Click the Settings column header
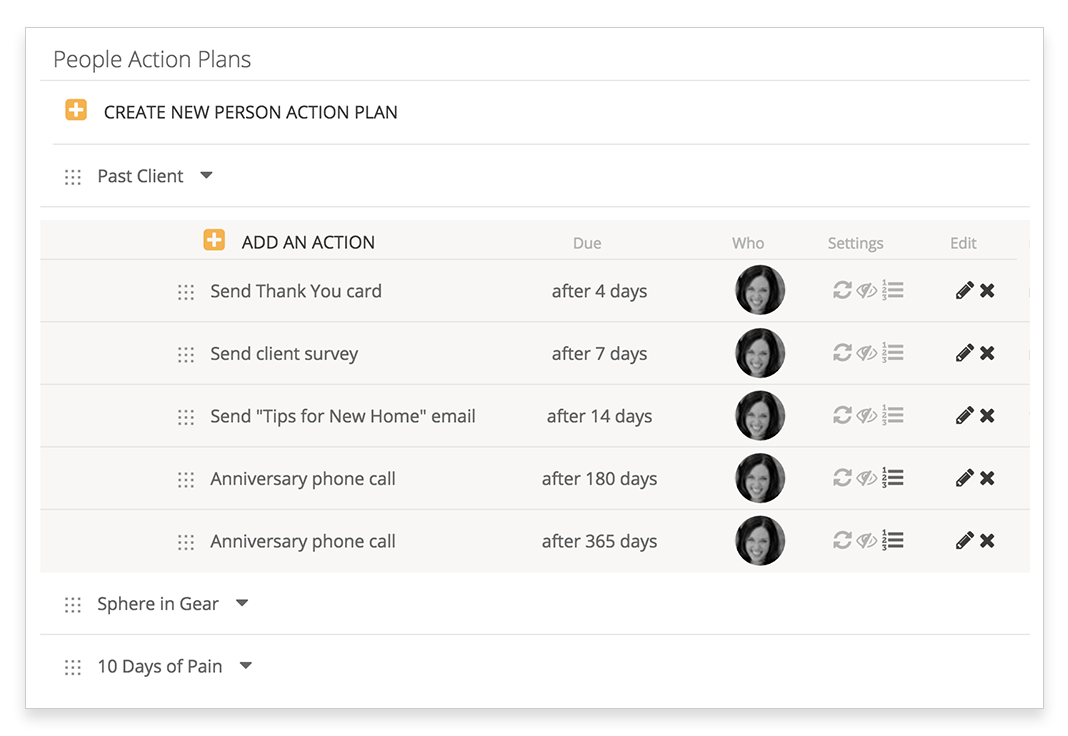Screen dimensions: 1068x736 pos(855,244)
